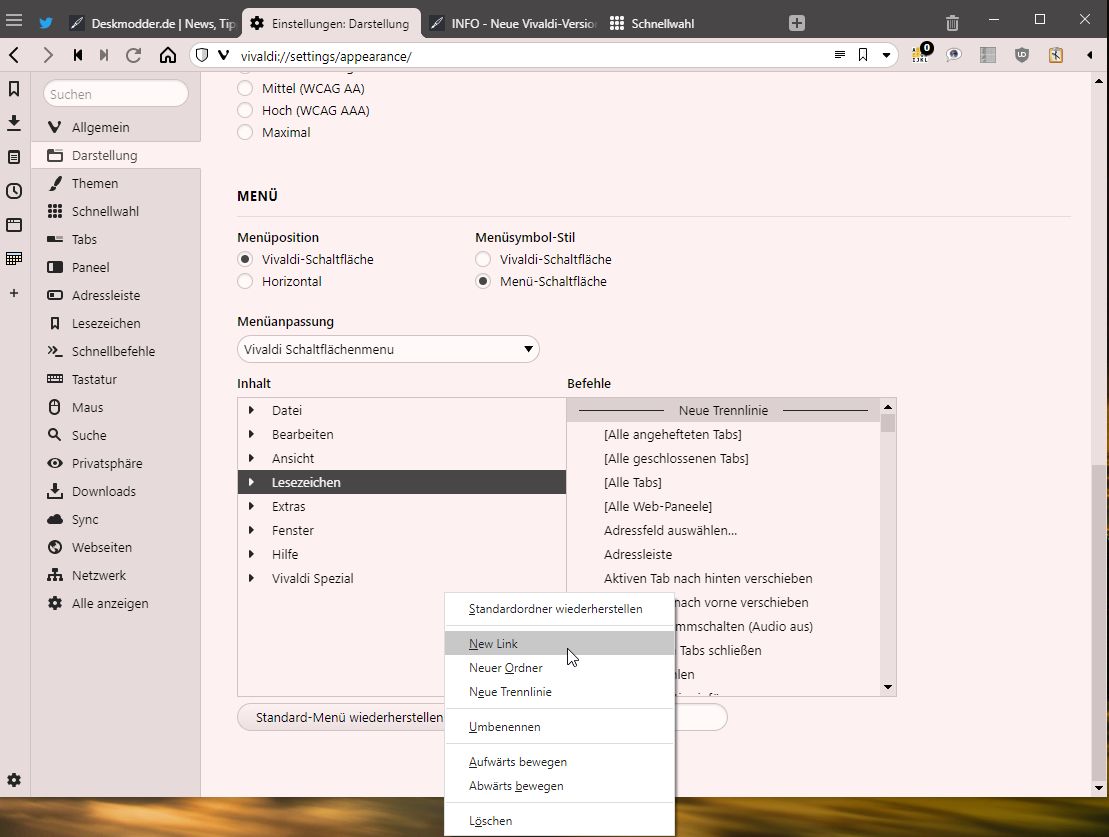Open the Themen settings section
This screenshot has height=837, width=1109.
pyautogui.click(x=116, y=183)
